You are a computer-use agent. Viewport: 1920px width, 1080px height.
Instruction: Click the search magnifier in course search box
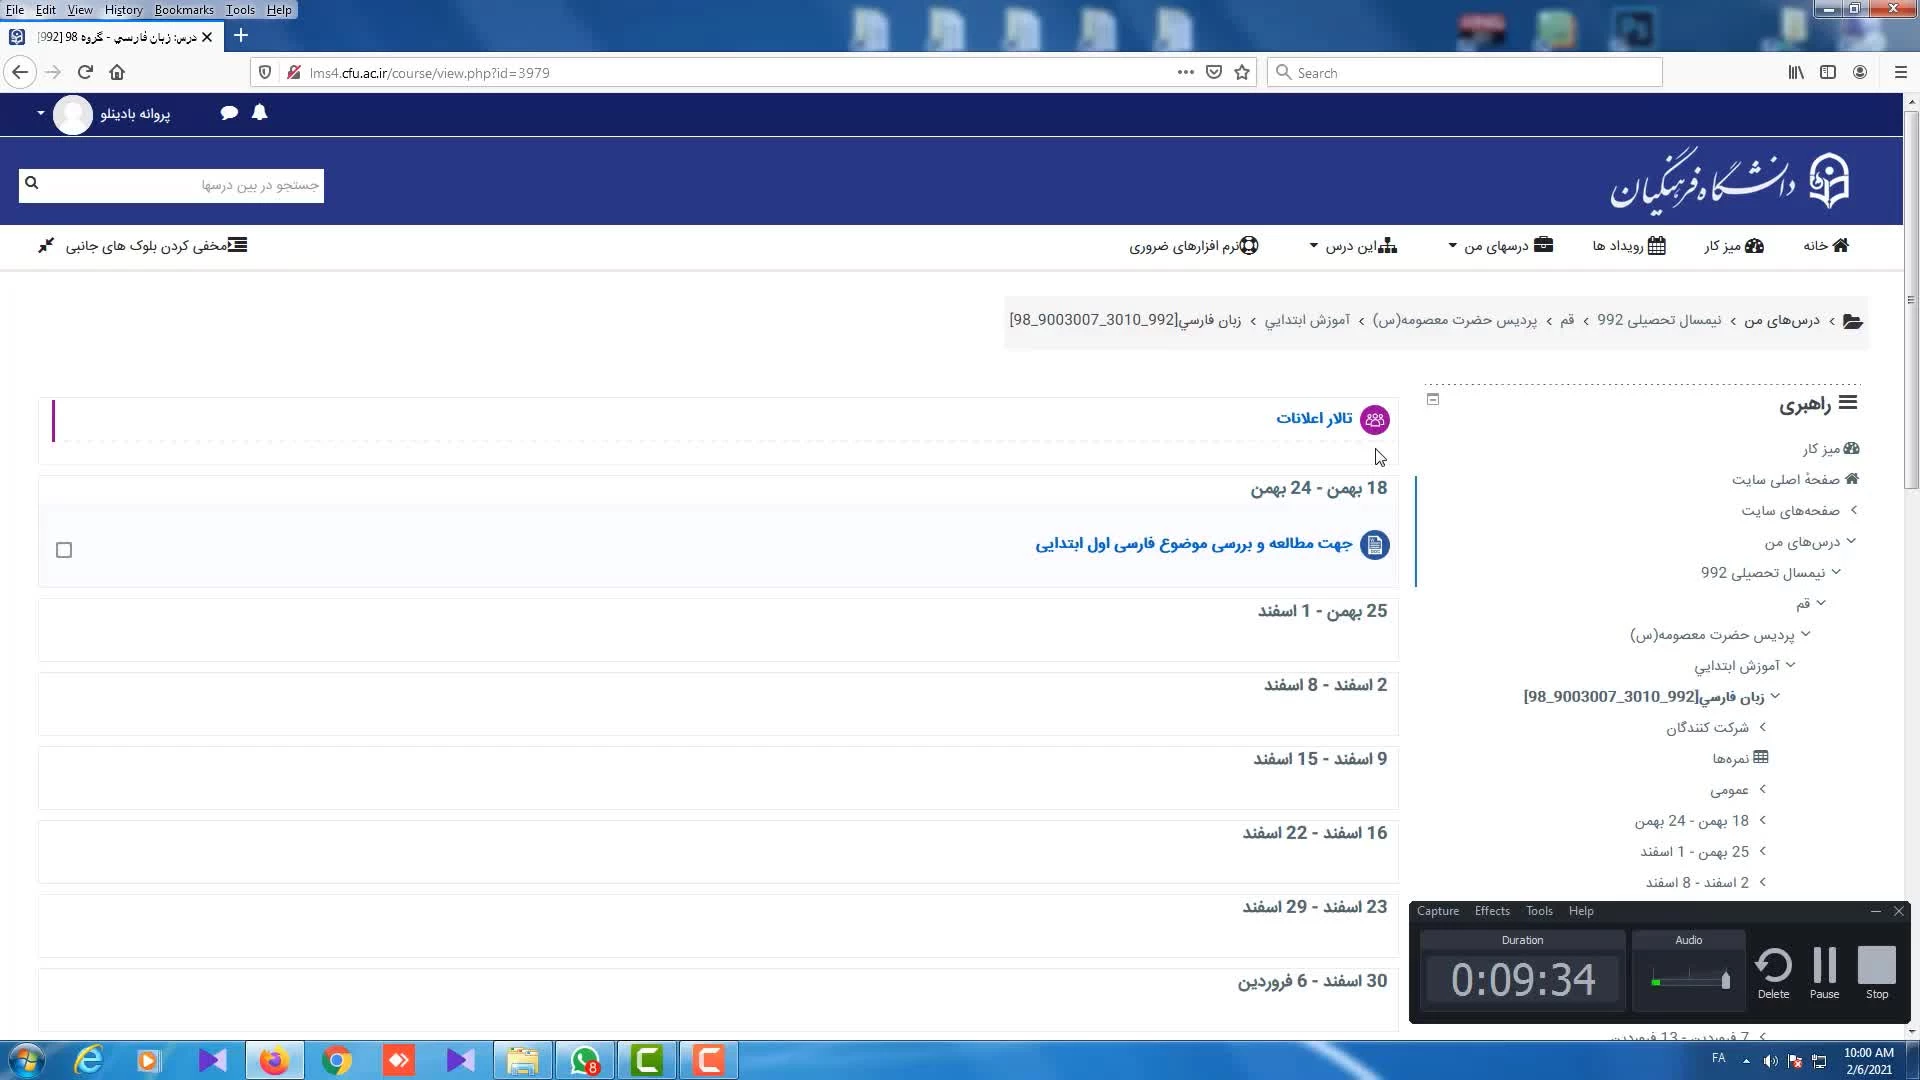click(x=31, y=183)
